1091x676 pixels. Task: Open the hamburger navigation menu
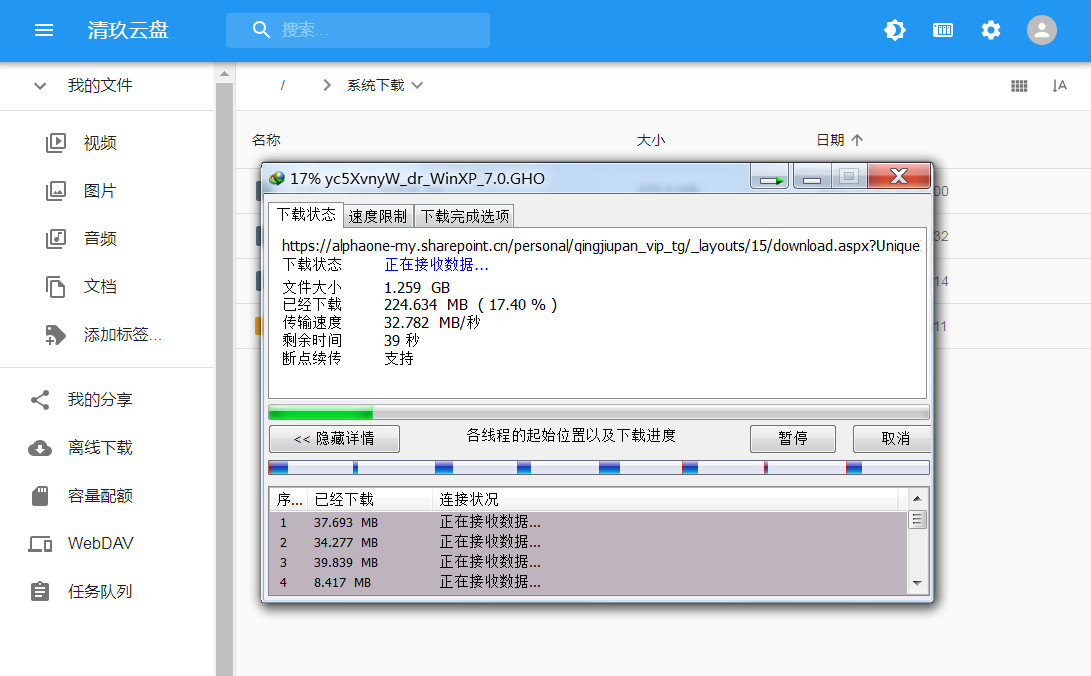(x=44, y=30)
